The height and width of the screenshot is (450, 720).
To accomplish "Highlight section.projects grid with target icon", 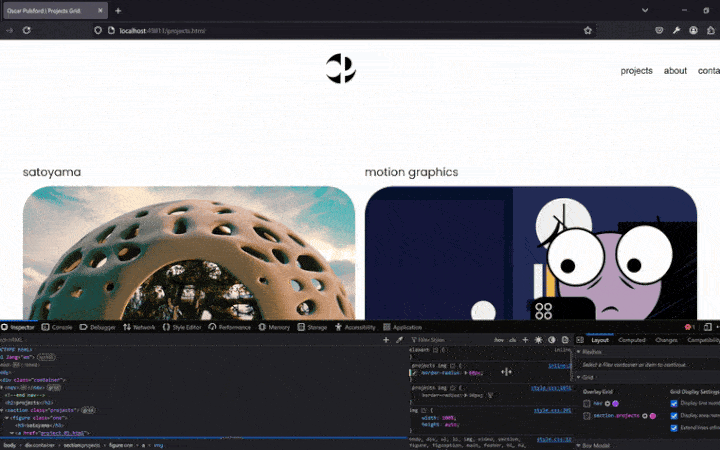I will 644,416.
